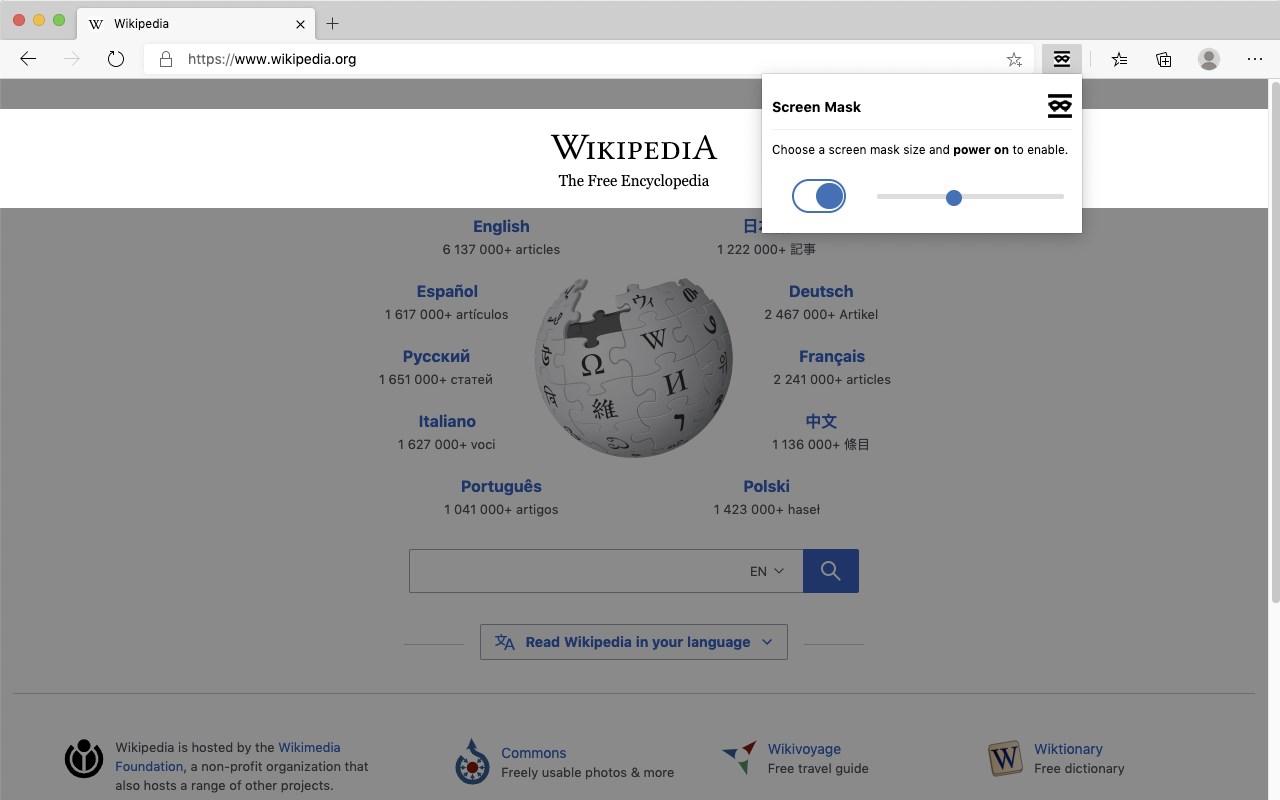Open English Wikipedia link
The height and width of the screenshot is (800, 1280).
point(501,226)
